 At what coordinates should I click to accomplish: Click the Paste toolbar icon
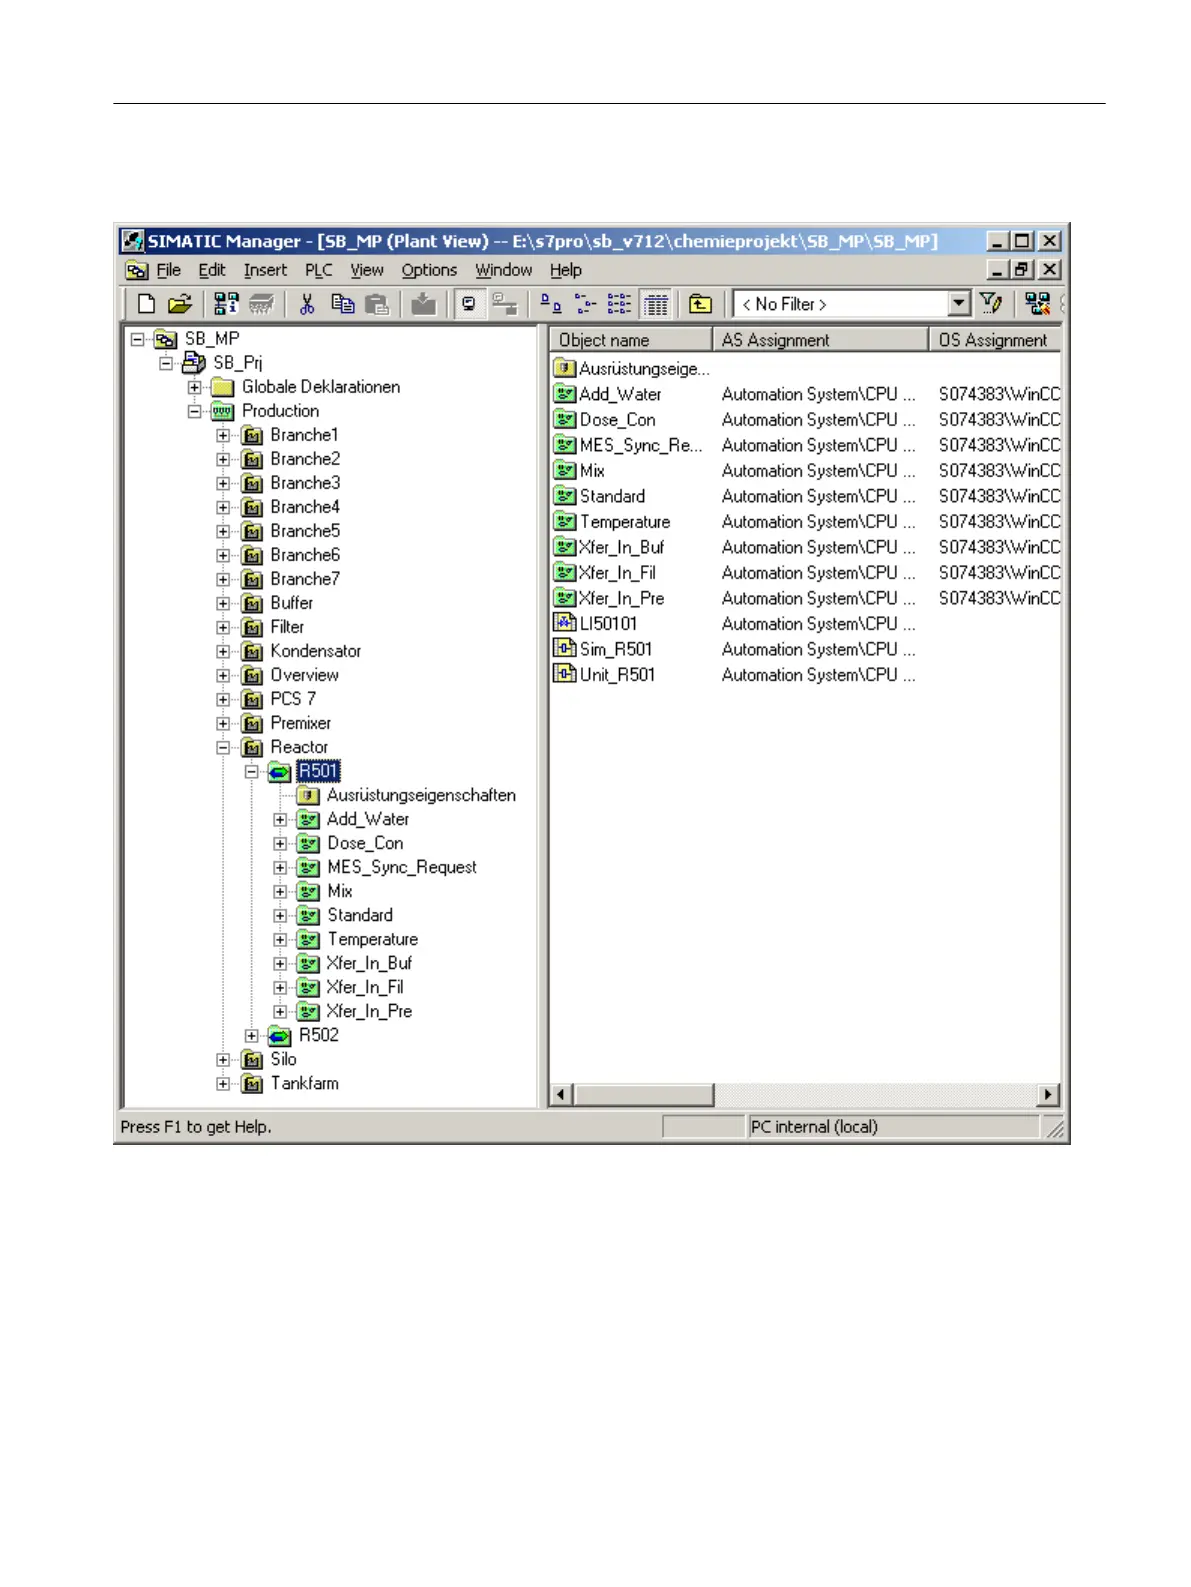[377, 304]
